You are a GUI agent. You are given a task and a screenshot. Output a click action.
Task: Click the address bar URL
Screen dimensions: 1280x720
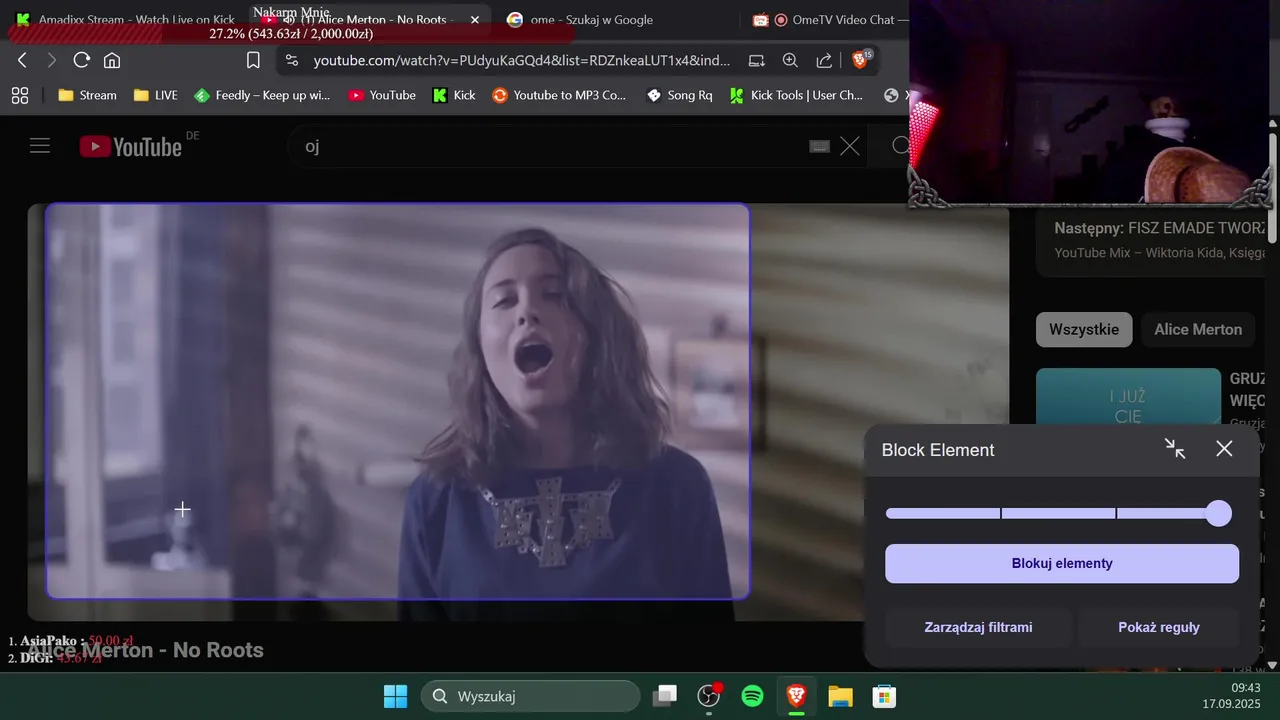point(521,60)
